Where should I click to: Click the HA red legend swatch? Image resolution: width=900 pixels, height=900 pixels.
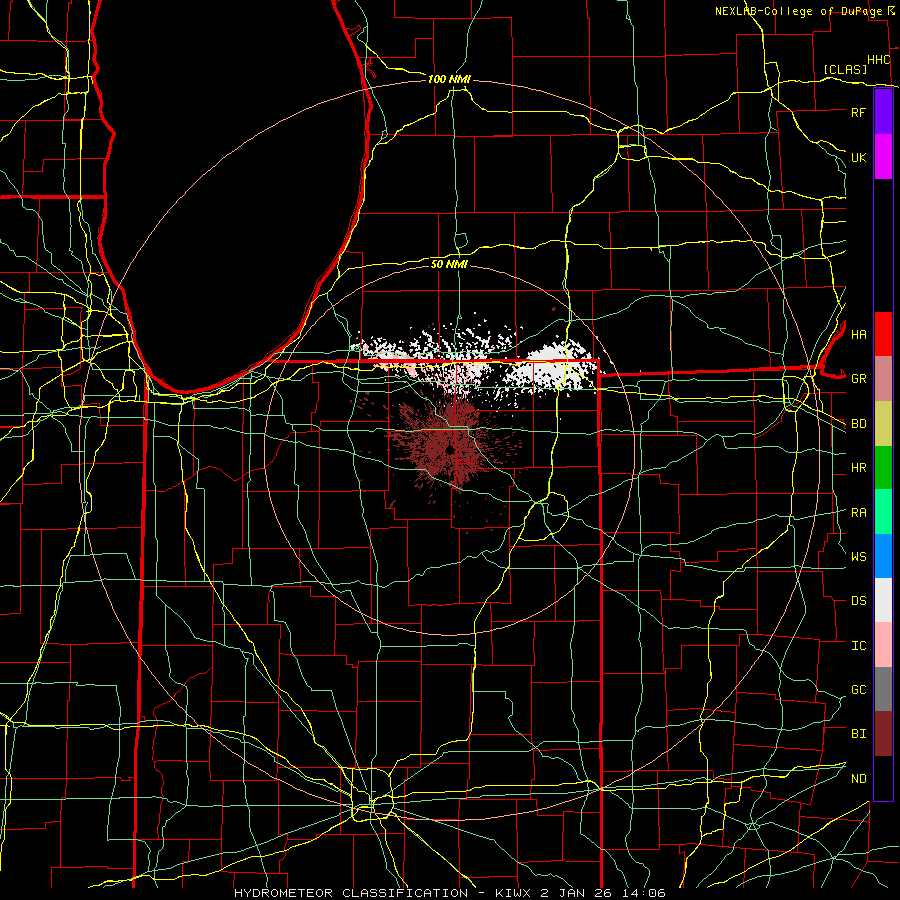(883, 334)
